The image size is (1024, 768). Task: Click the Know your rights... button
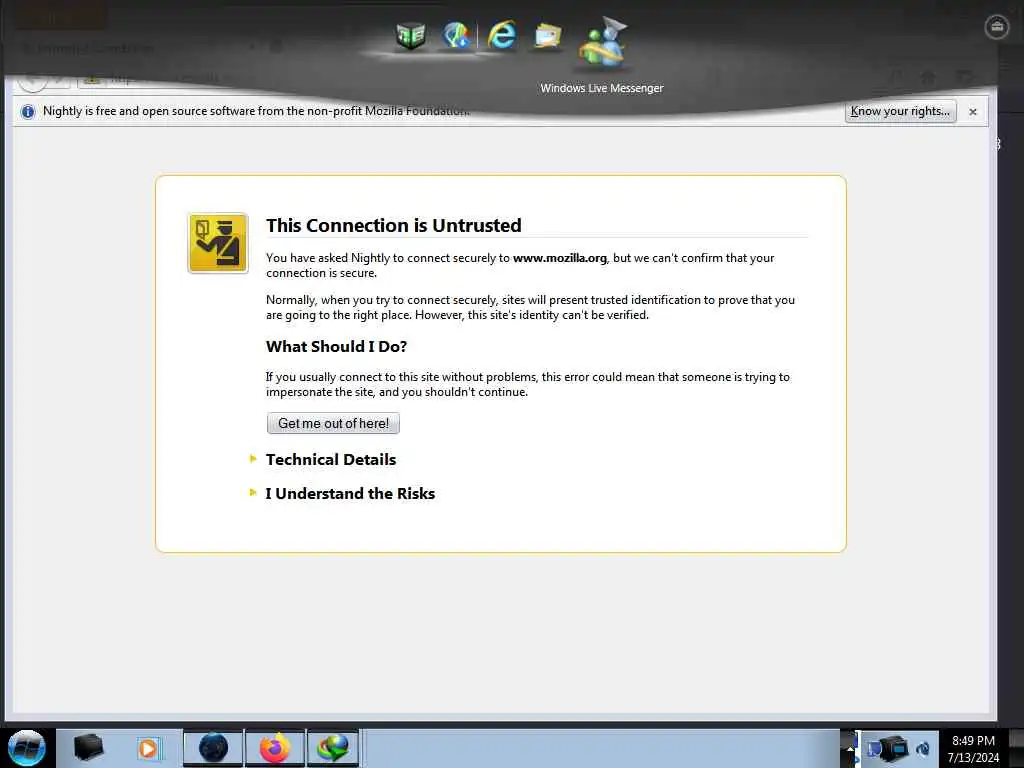(901, 111)
